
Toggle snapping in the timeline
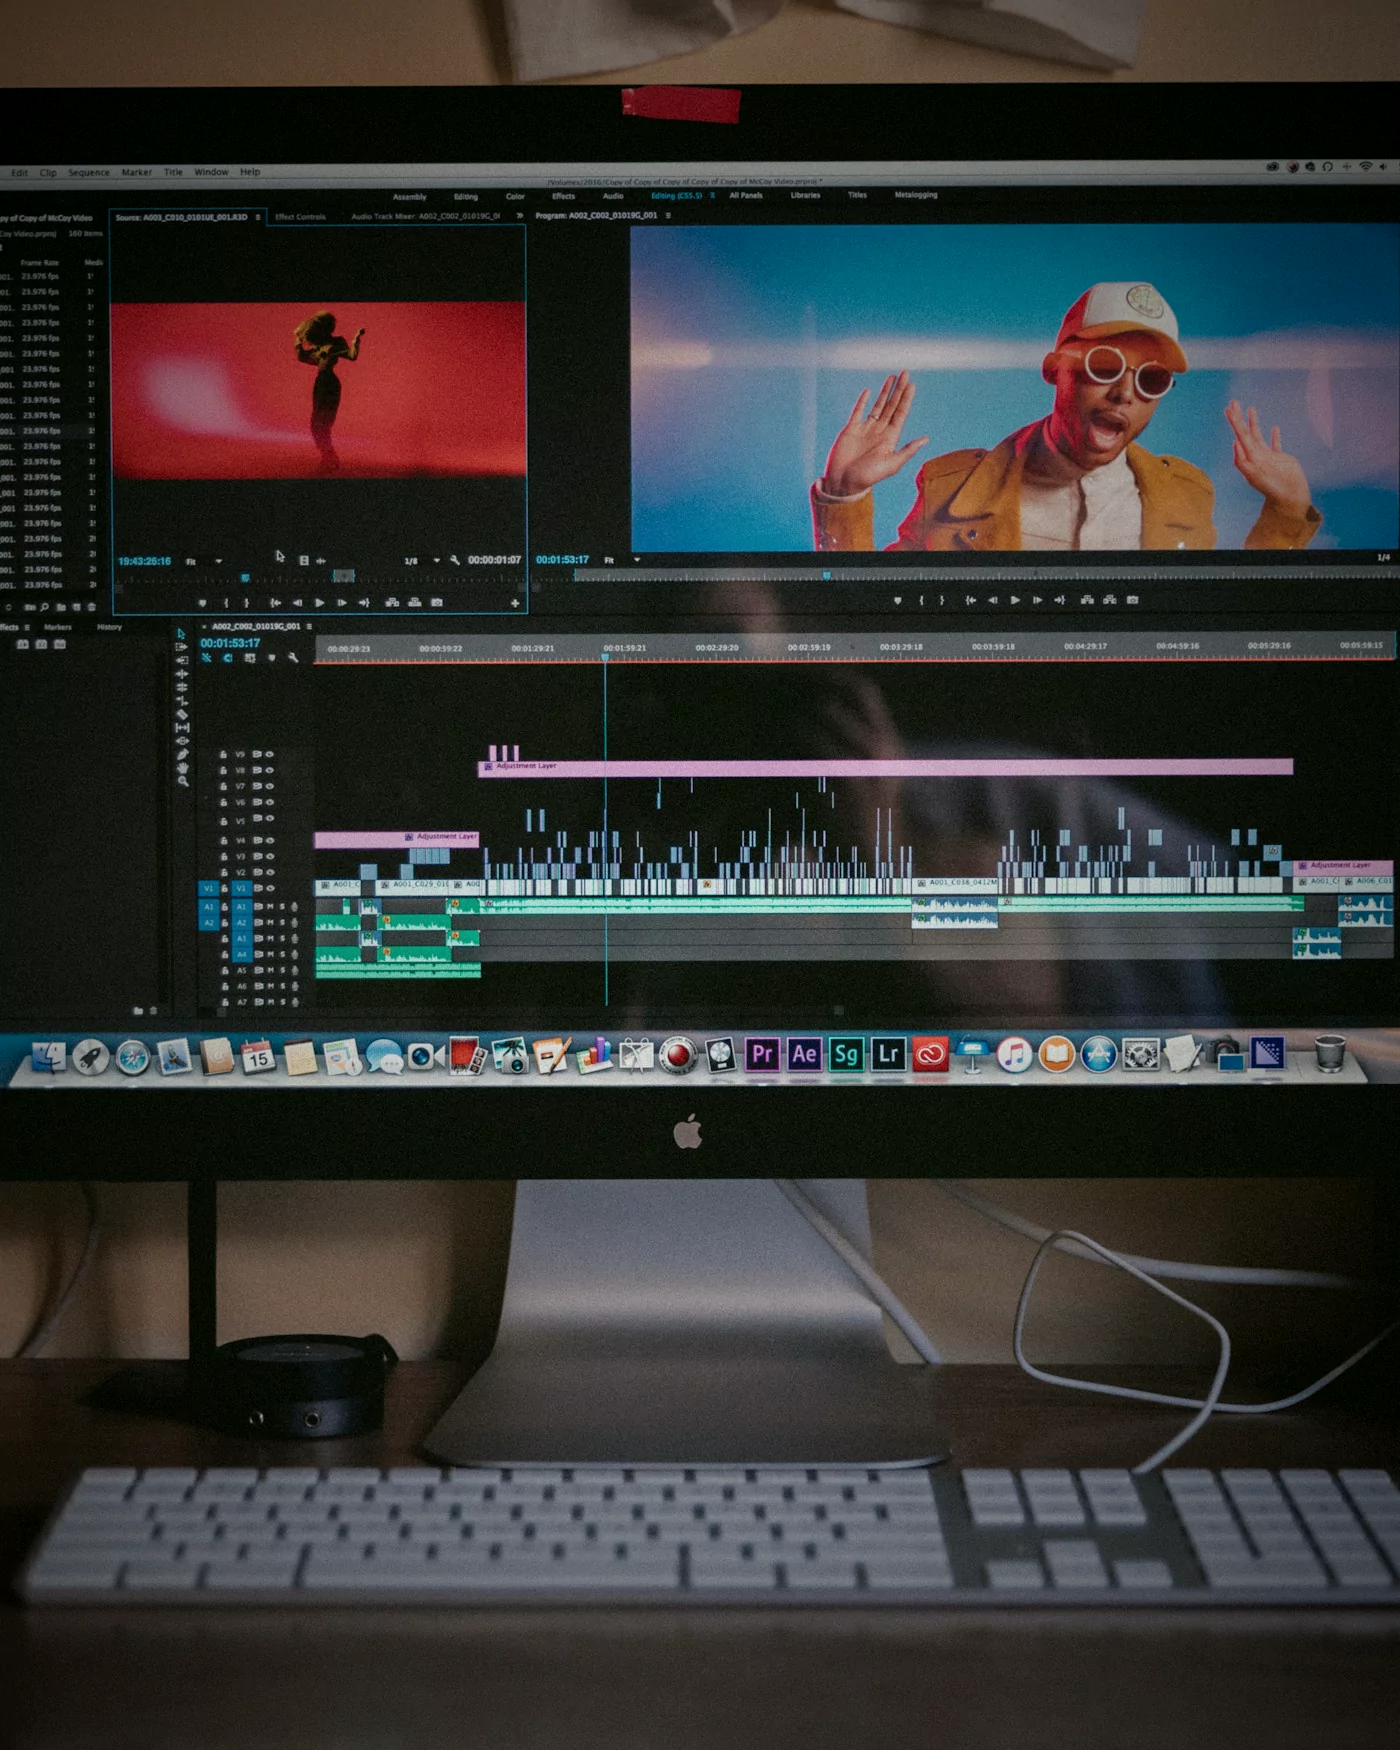click(x=228, y=658)
